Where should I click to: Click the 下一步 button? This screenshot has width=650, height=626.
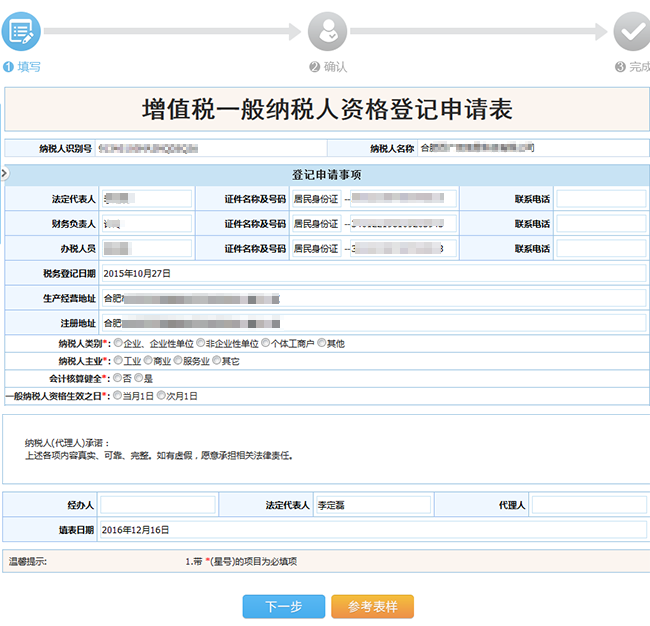283,606
